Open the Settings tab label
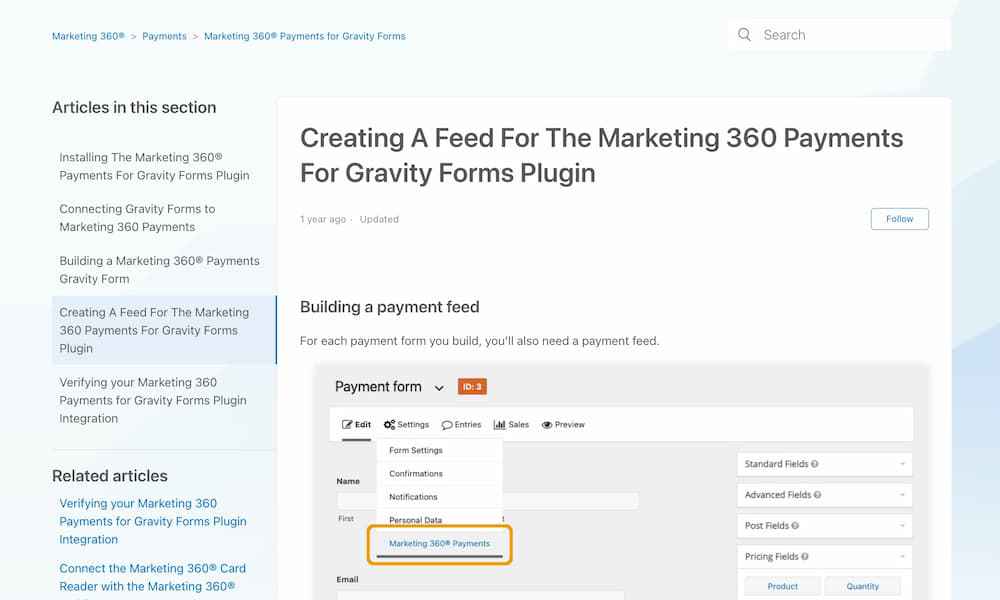1000x600 pixels. coord(413,425)
